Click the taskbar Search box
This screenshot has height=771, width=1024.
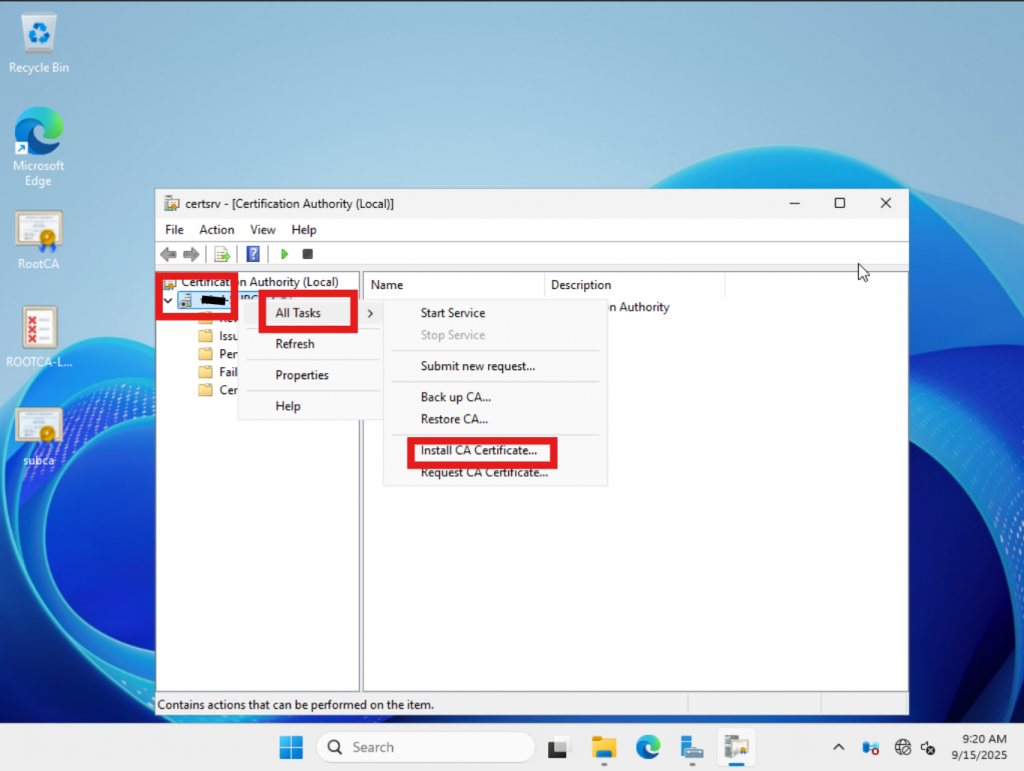pos(426,747)
